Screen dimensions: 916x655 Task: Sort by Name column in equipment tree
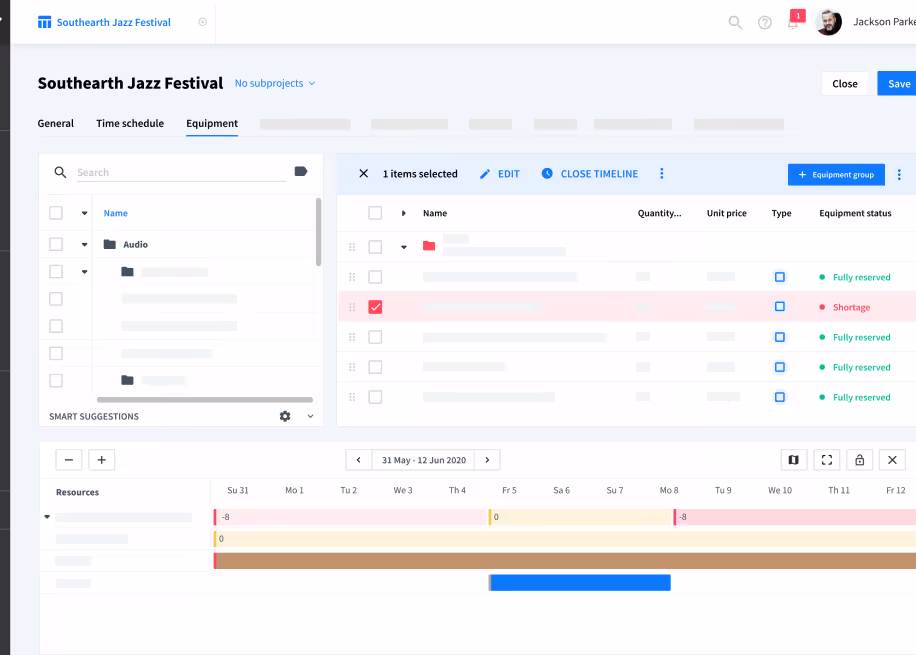click(116, 213)
